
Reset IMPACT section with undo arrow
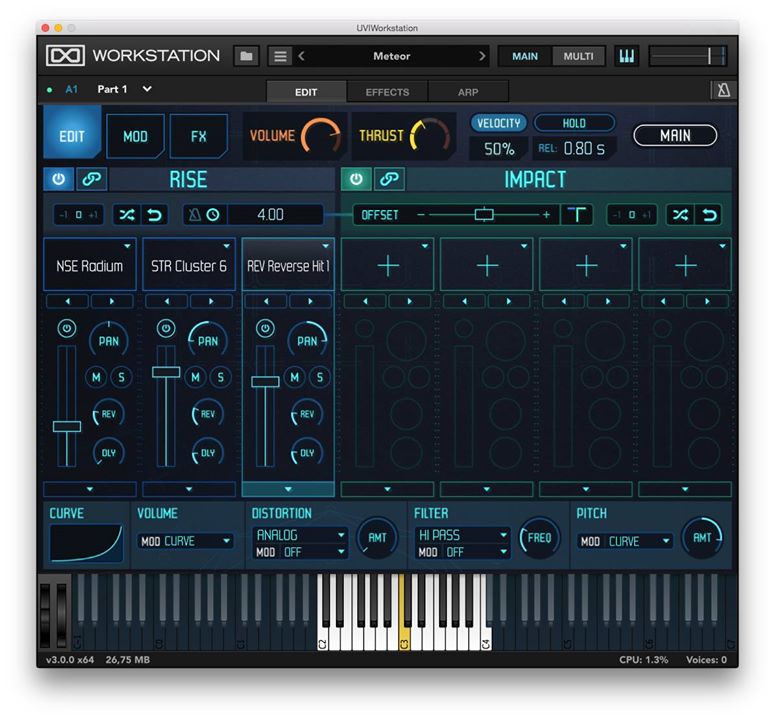709,215
